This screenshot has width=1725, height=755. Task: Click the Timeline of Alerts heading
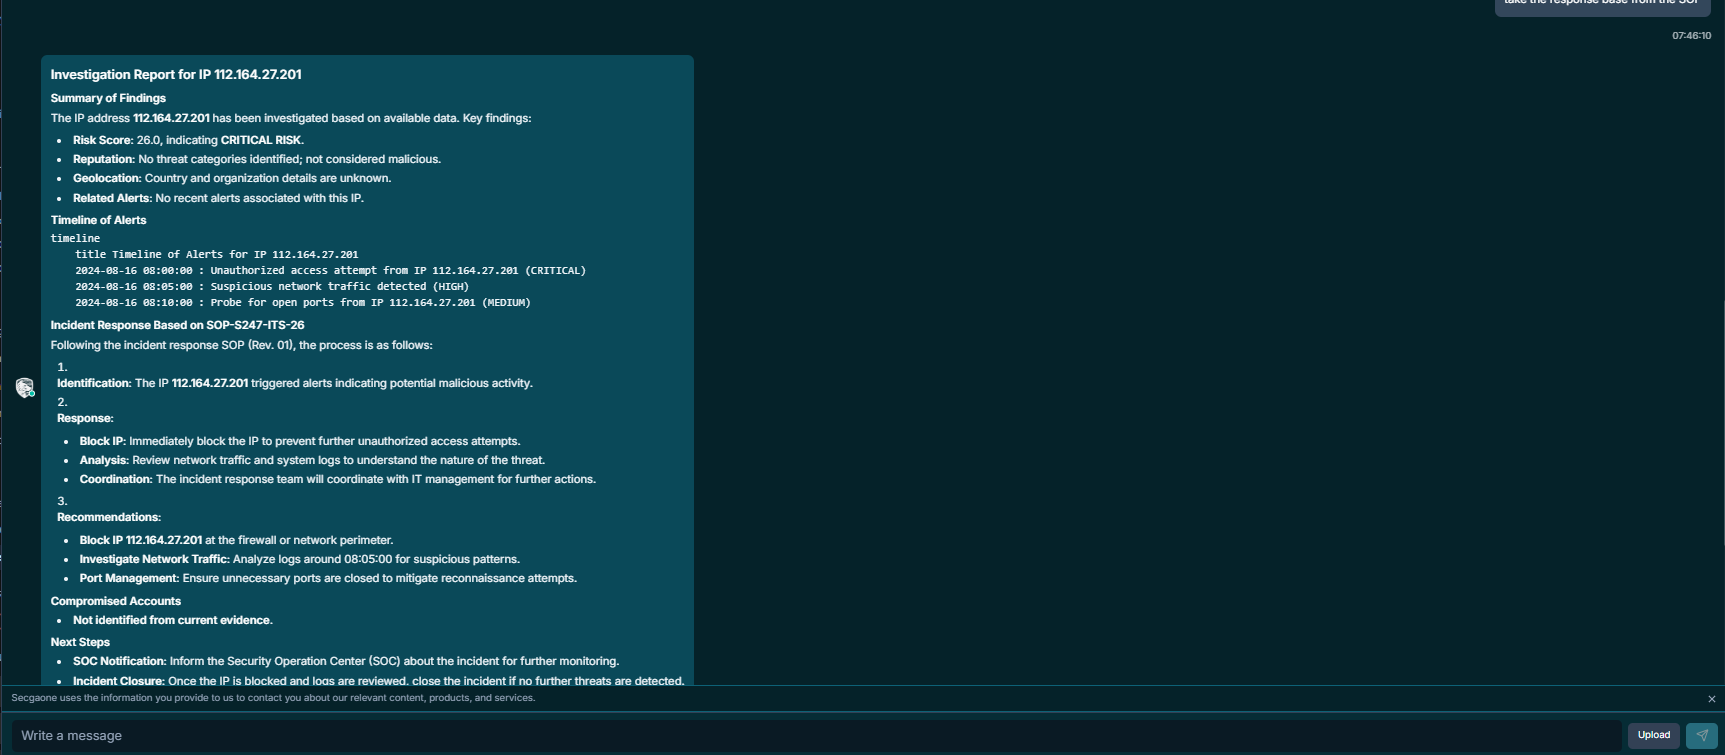(x=98, y=220)
